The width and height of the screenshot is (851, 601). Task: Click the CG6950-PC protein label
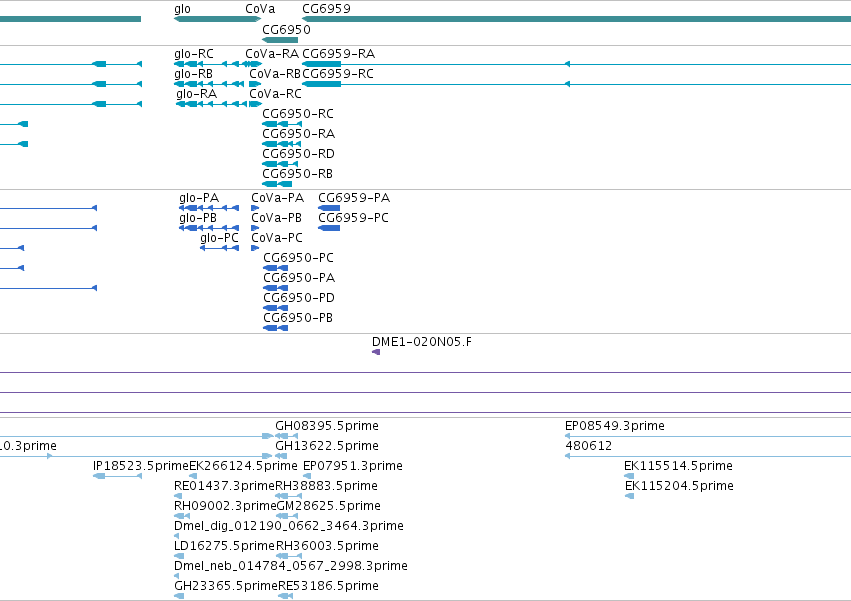[x=299, y=258]
